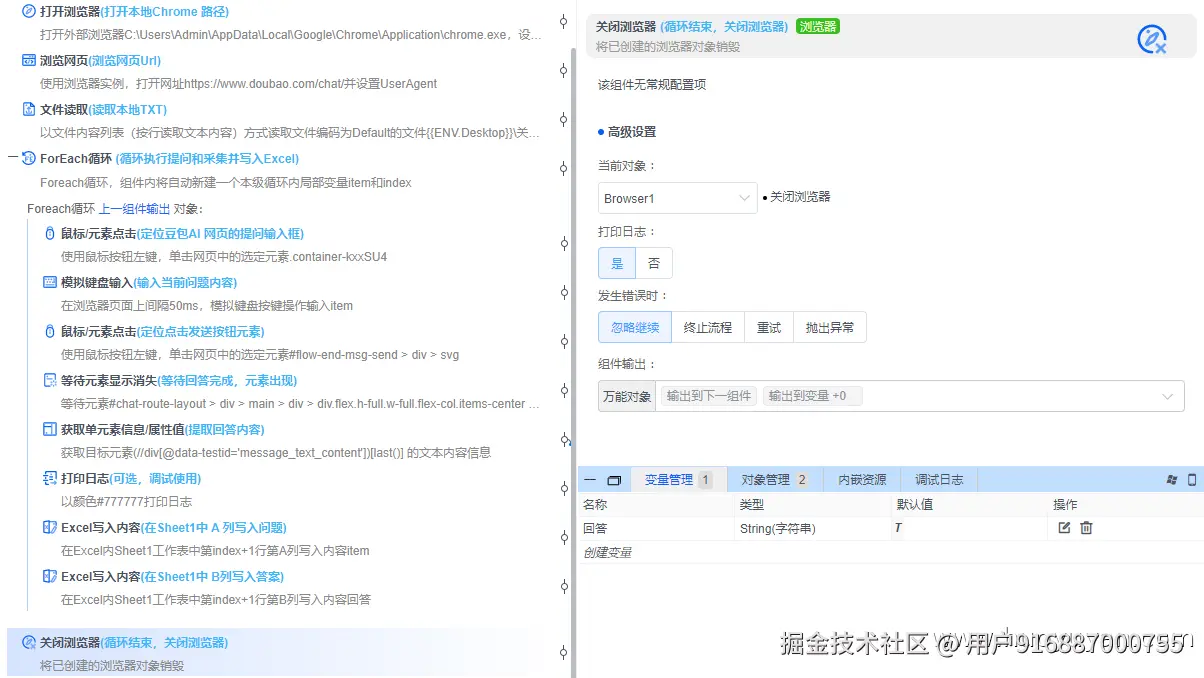Click the 类型 column header

751,504
